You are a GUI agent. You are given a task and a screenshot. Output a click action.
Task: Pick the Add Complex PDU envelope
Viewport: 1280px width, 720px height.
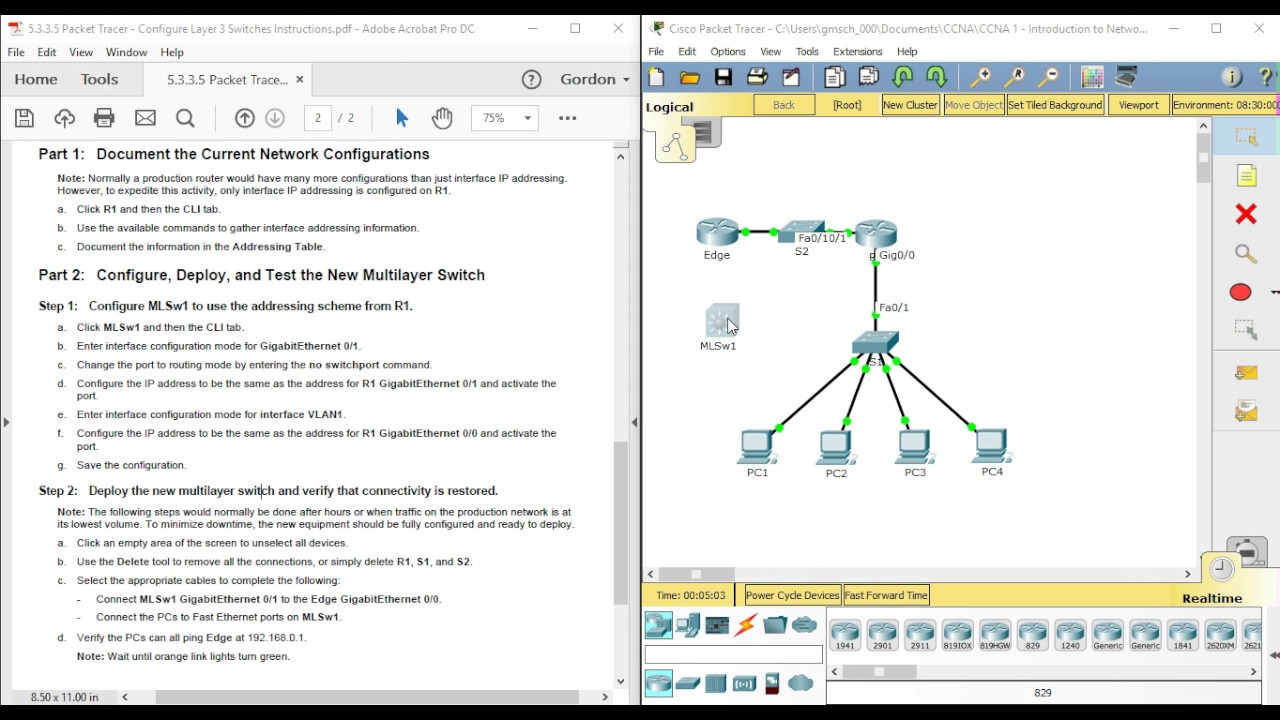click(1246, 411)
